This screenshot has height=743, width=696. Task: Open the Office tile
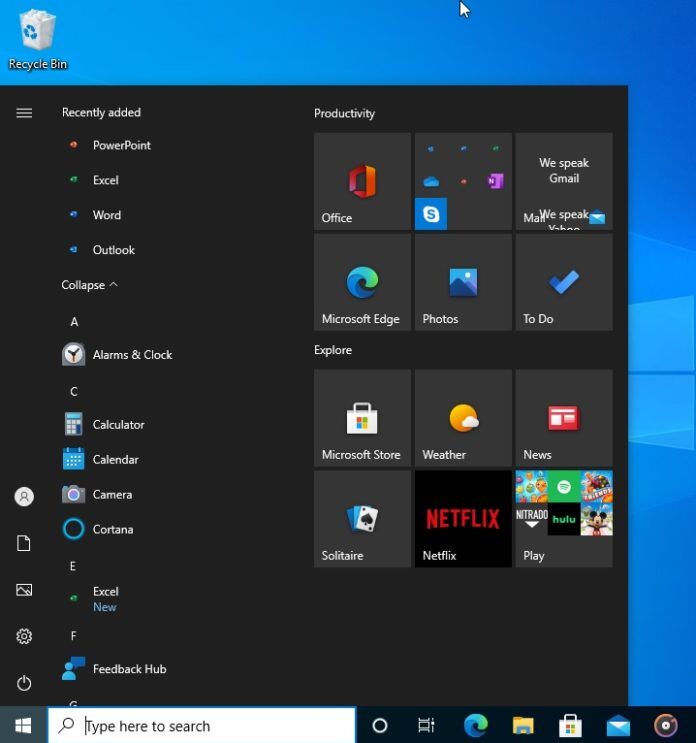[x=362, y=182]
